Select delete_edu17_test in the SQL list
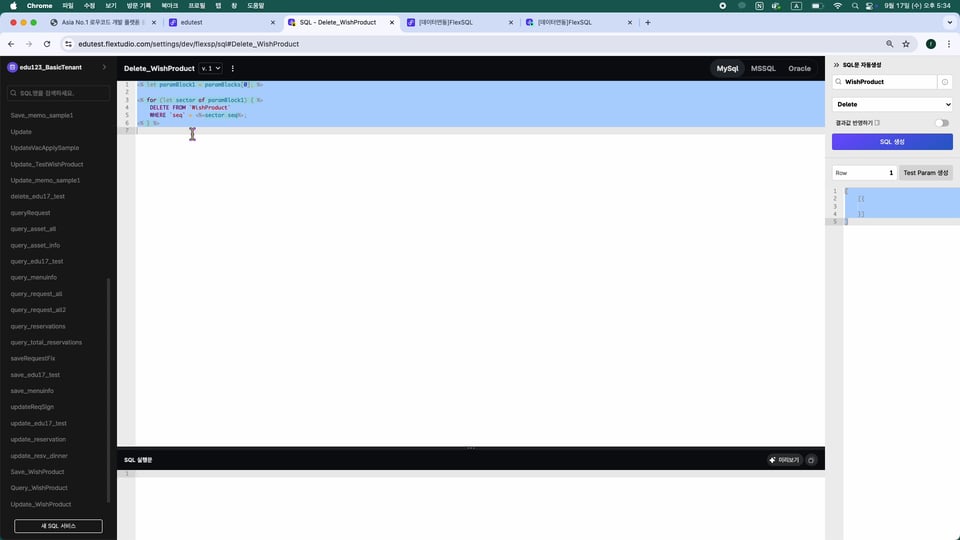The height and width of the screenshot is (540, 960). tap(37, 197)
